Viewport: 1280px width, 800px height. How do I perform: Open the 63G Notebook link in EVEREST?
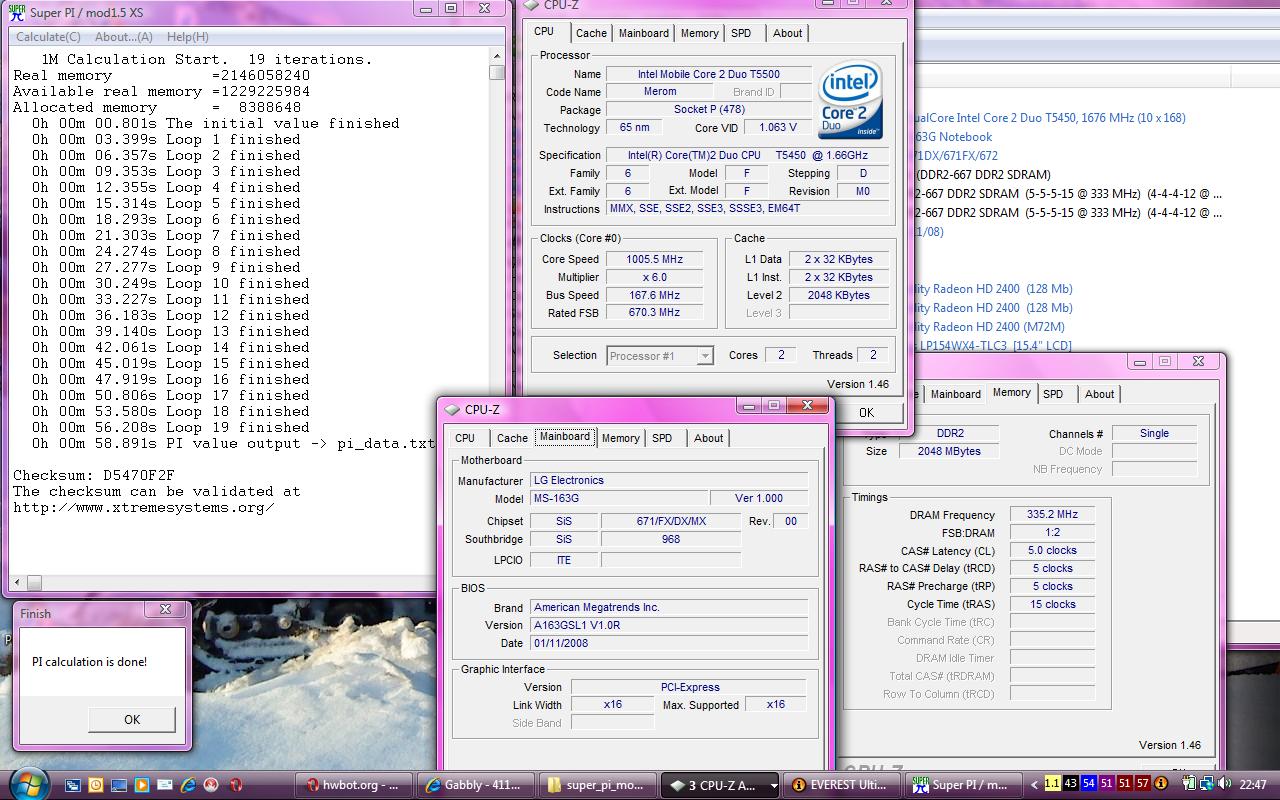tap(953, 137)
